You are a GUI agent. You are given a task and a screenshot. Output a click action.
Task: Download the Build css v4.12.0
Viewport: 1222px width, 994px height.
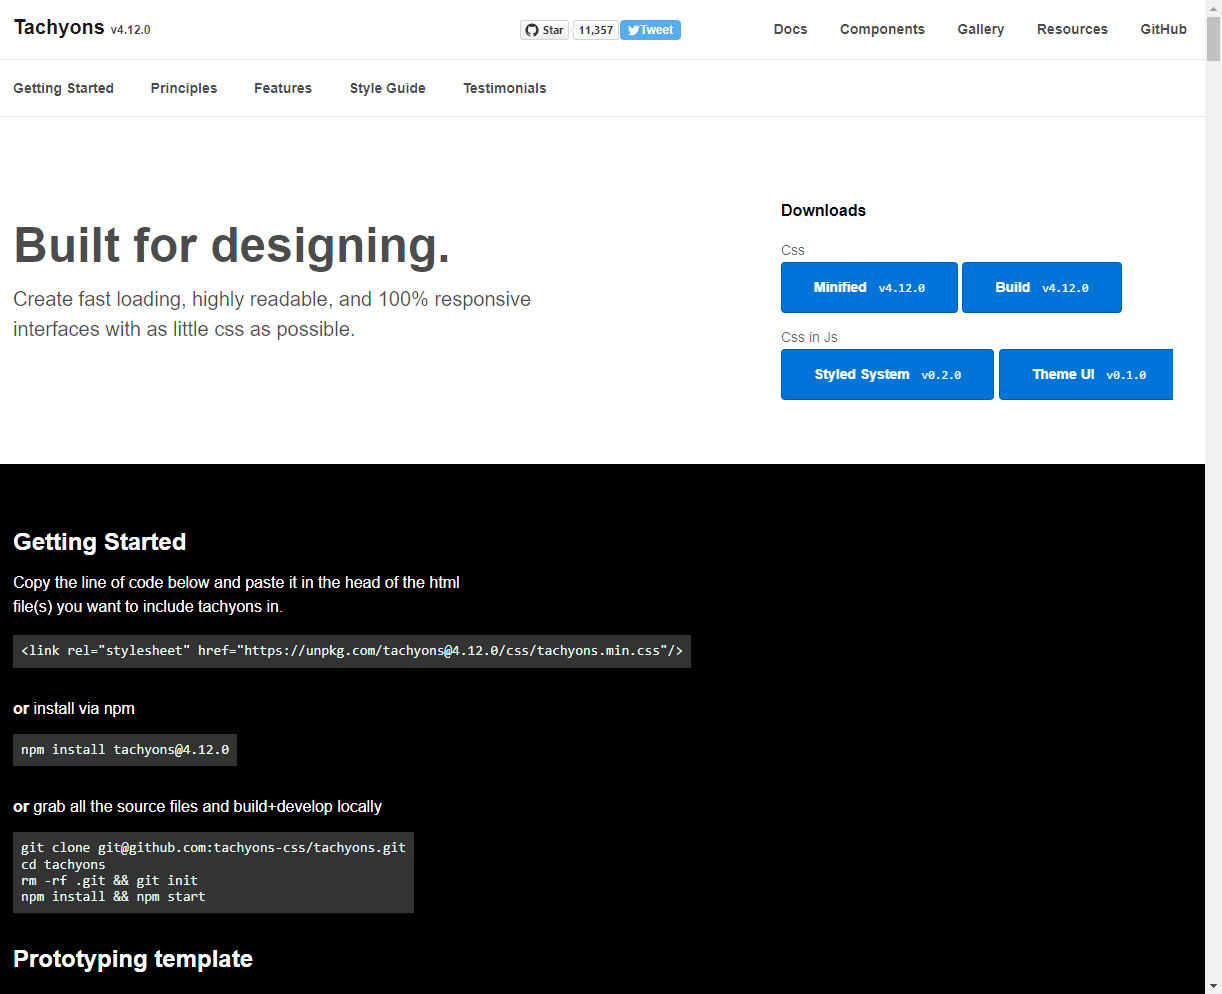[1041, 287]
